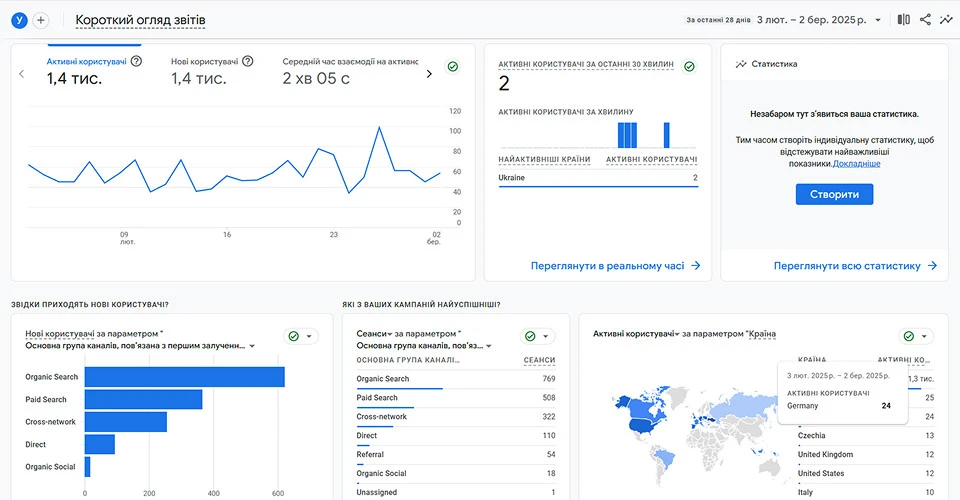The height and width of the screenshot is (500, 960).
Task: Click ОСНОВНА ГРУПА КАНАЛІ column header
Action: 408,360
